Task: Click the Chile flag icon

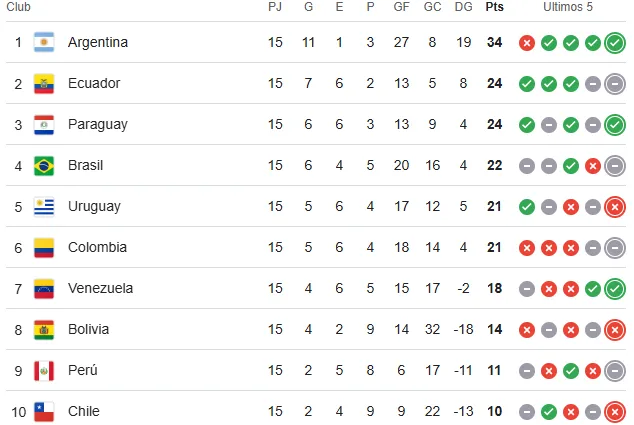Action: [43, 411]
